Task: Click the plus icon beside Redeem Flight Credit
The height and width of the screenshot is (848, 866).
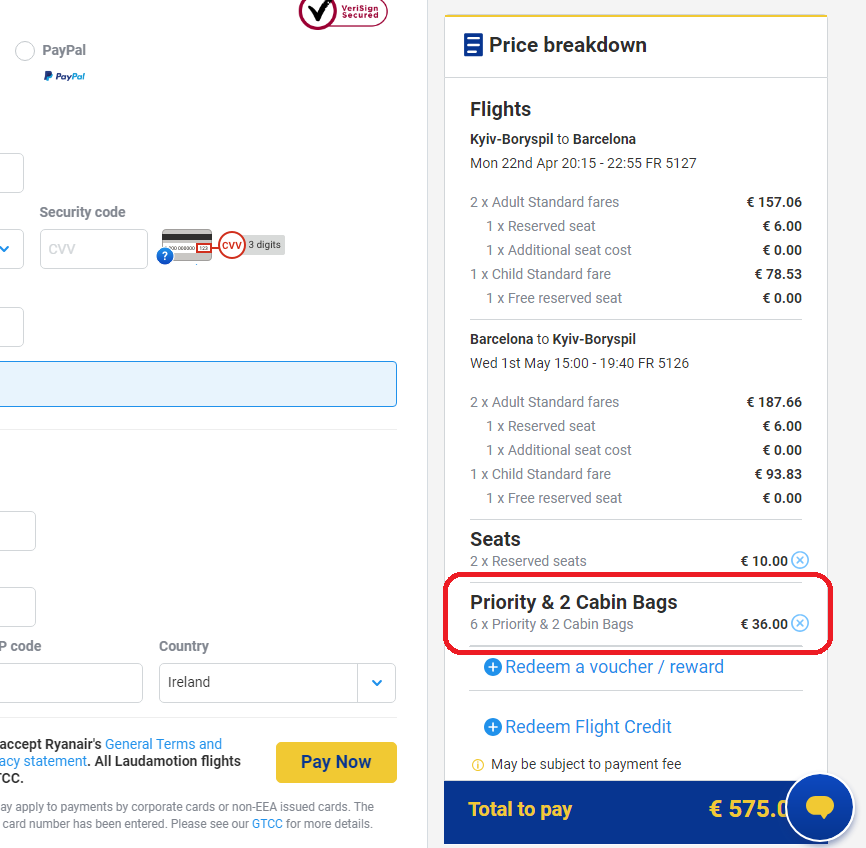Action: click(x=492, y=727)
